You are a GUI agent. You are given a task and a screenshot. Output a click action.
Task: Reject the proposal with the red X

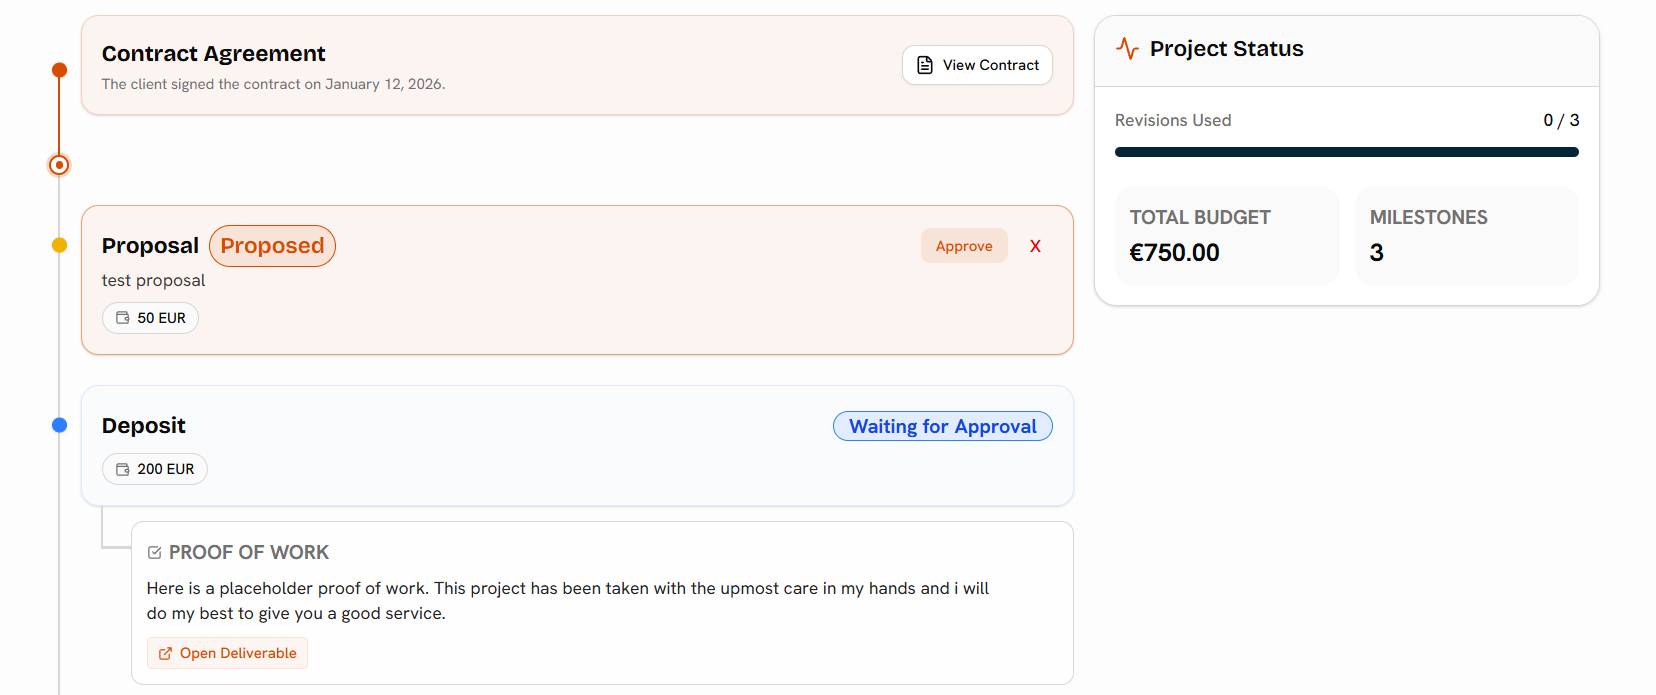(1035, 246)
